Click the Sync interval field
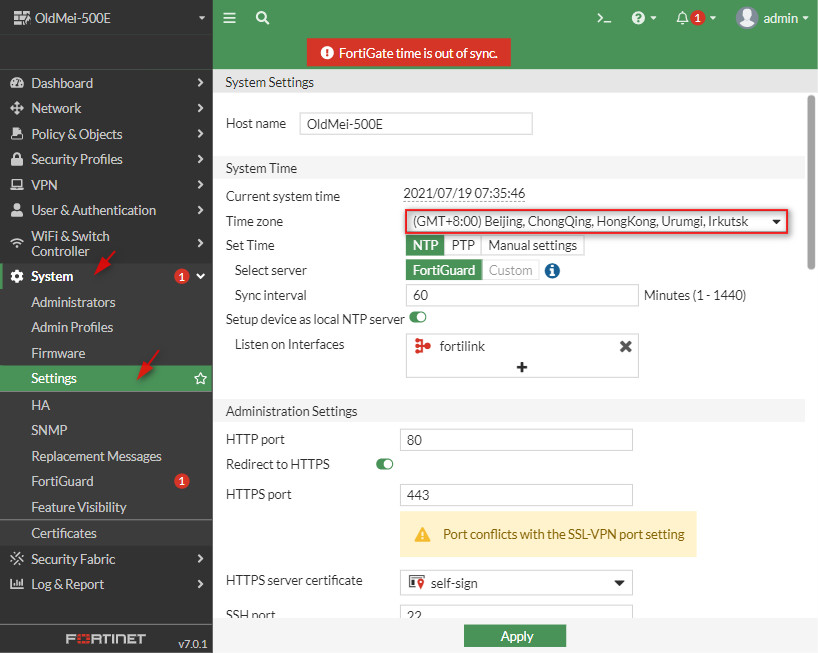The width and height of the screenshot is (818, 653). 522,295
